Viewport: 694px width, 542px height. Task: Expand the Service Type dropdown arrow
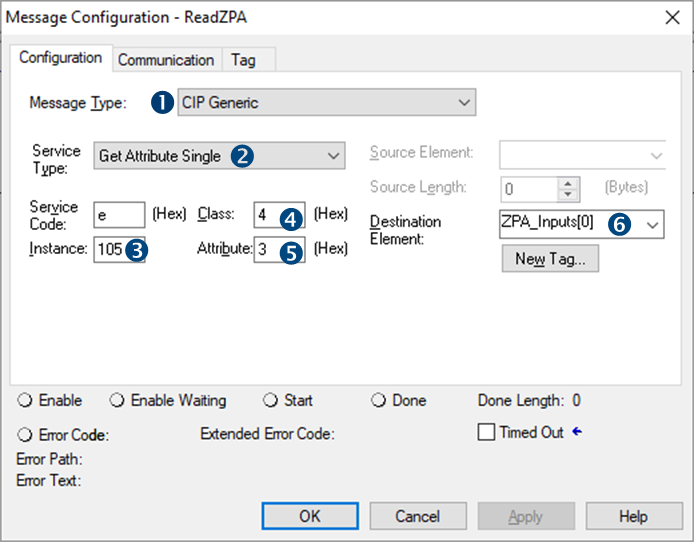tap(333, 156)
